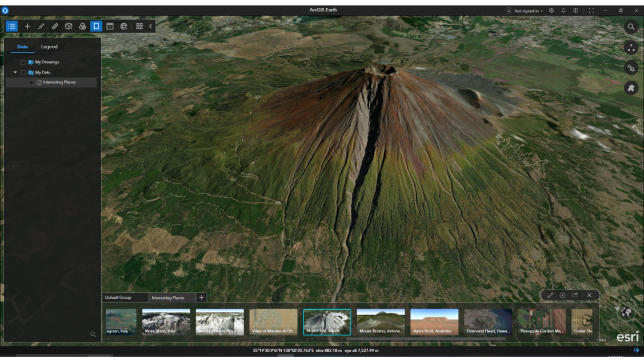Open the Villas of Manabe Al Oh... bookmark thumbnail
The image size is (644, 363).
click(273, 322)
